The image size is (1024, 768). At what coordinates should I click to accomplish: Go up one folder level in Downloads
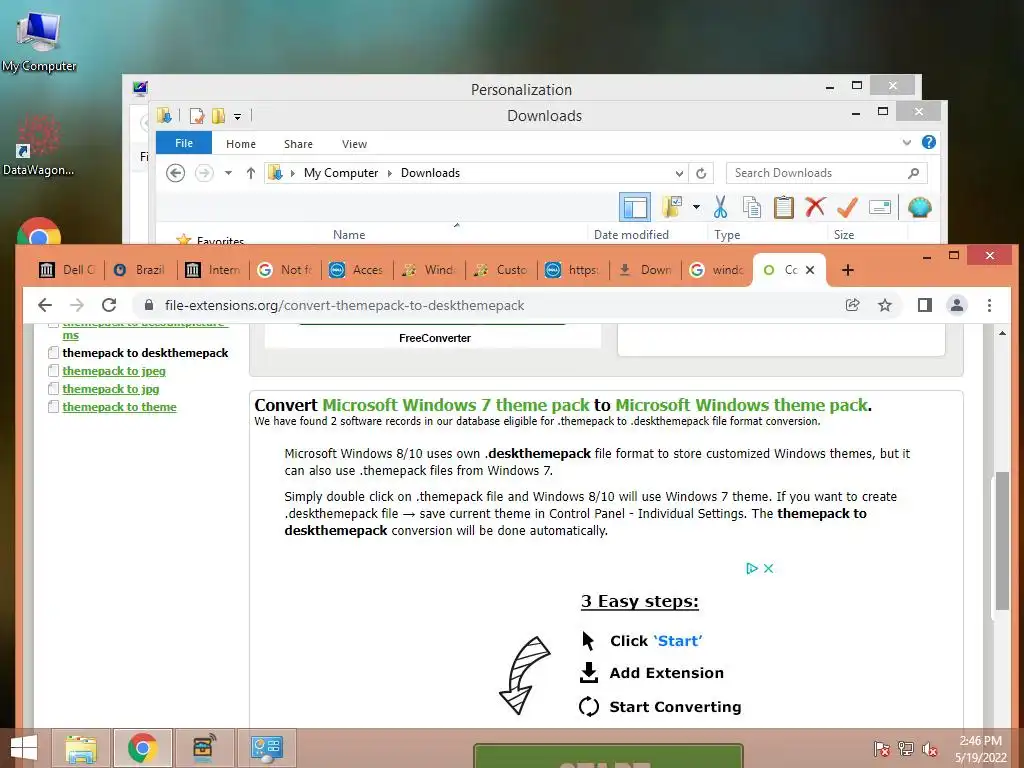tap(251, 173)
